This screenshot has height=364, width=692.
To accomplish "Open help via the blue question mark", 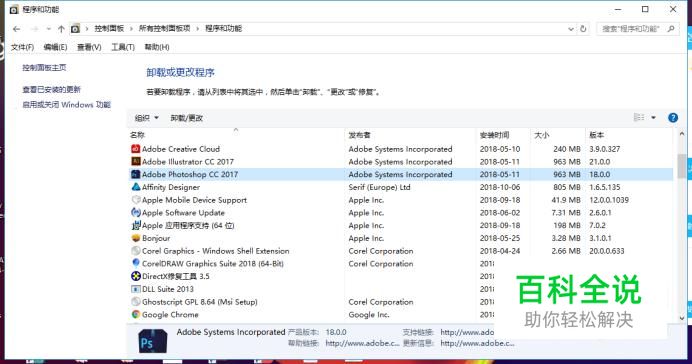I will (x=673, y=118).
